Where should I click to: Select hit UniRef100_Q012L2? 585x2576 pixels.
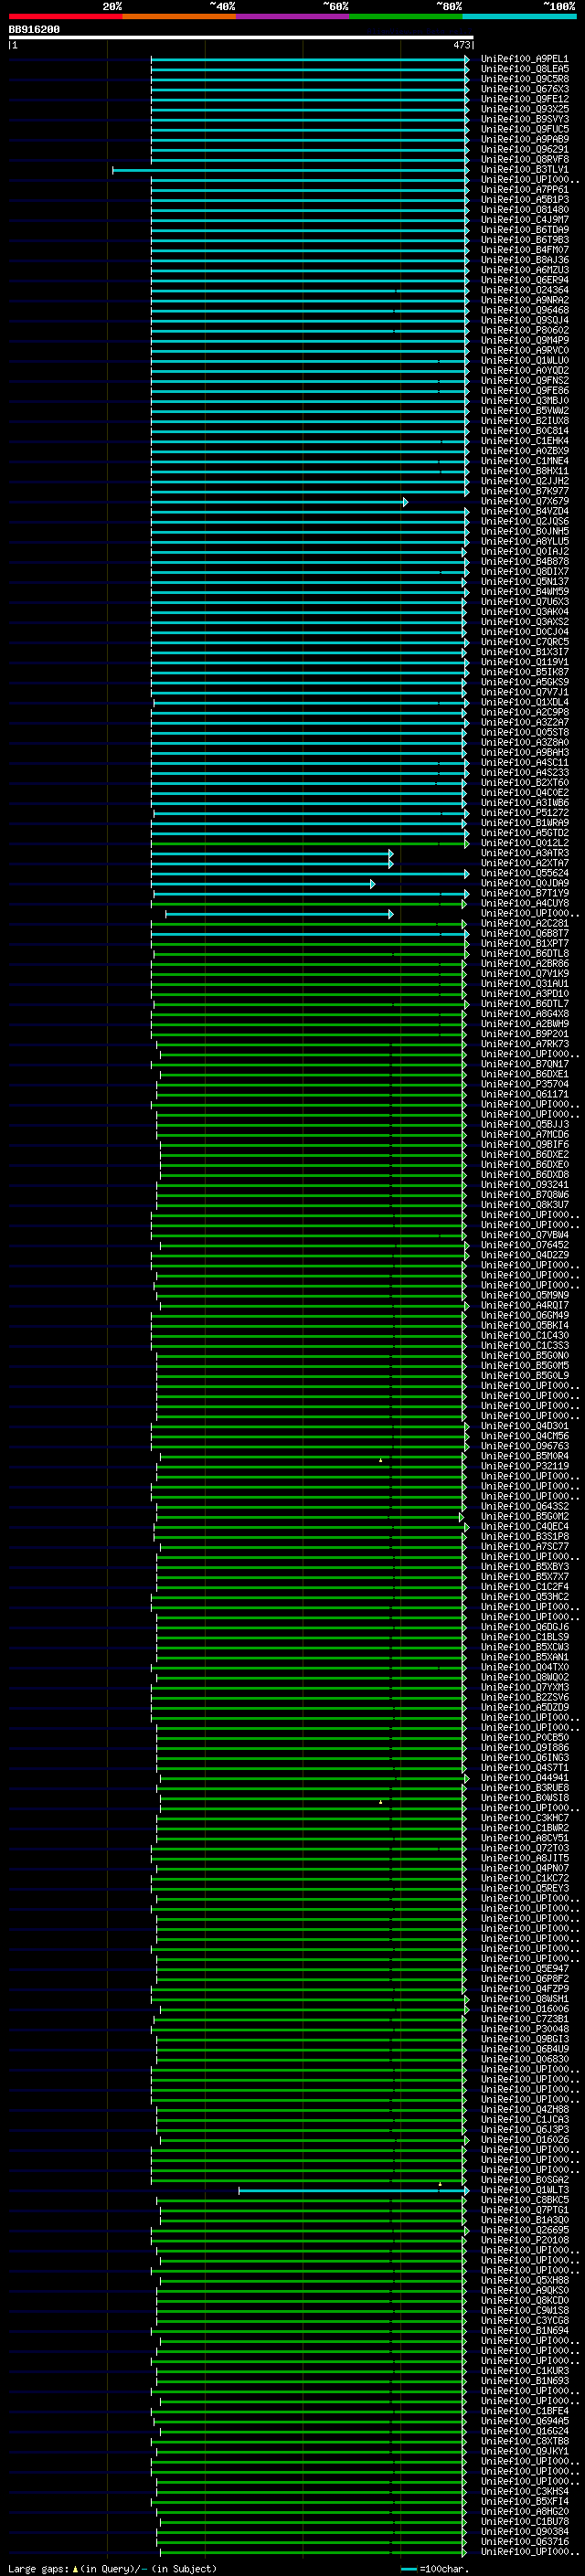pyautogui.click(x=524, y=843)
